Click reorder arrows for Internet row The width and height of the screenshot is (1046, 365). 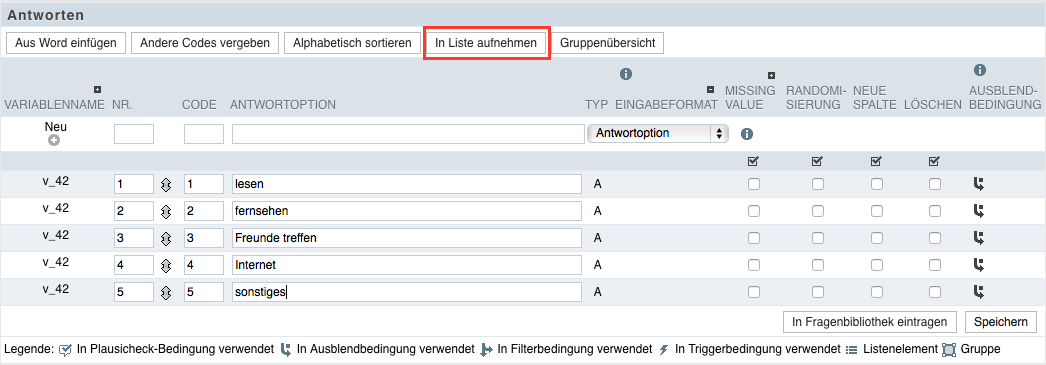pos(166,265)
